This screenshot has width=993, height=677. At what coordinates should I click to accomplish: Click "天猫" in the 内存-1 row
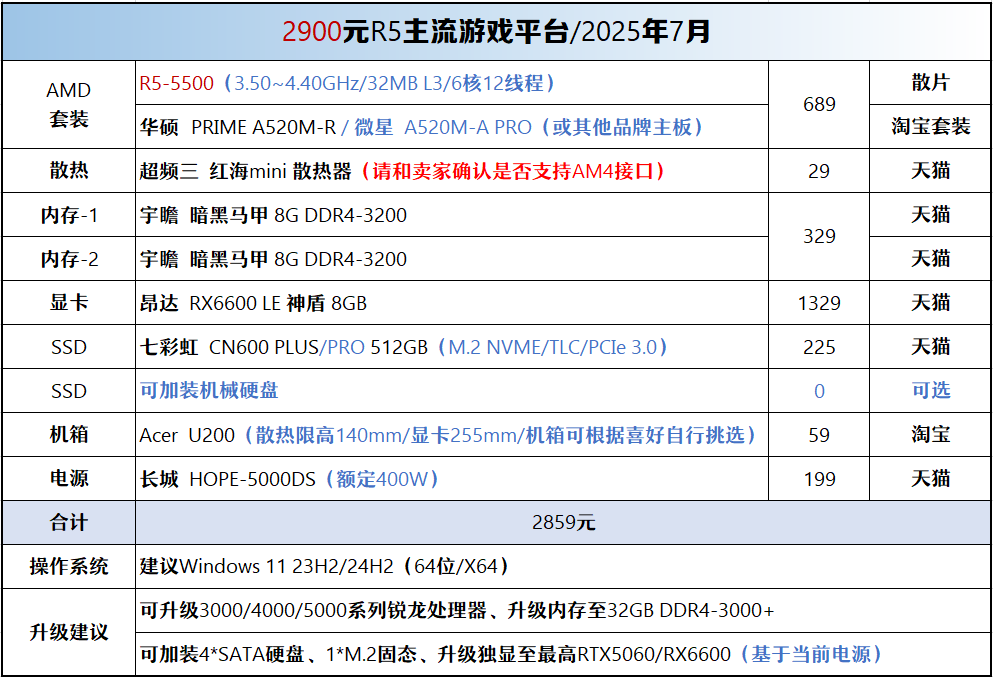(930, 215)
